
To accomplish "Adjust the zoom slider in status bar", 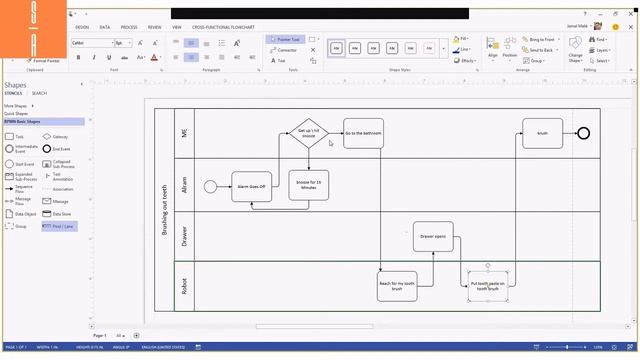I will coord(567,347).
